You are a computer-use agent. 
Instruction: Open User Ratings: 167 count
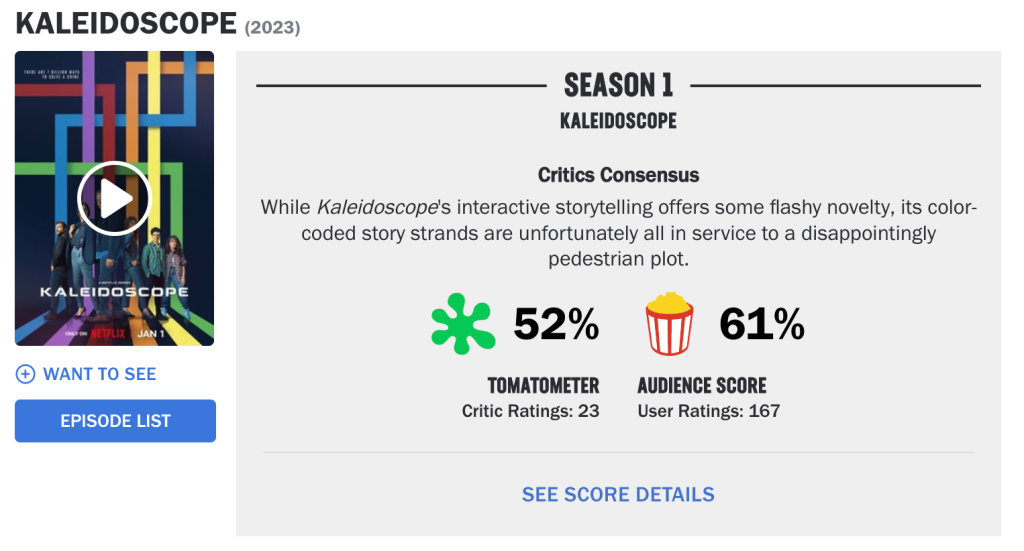[x=708, y=411]
